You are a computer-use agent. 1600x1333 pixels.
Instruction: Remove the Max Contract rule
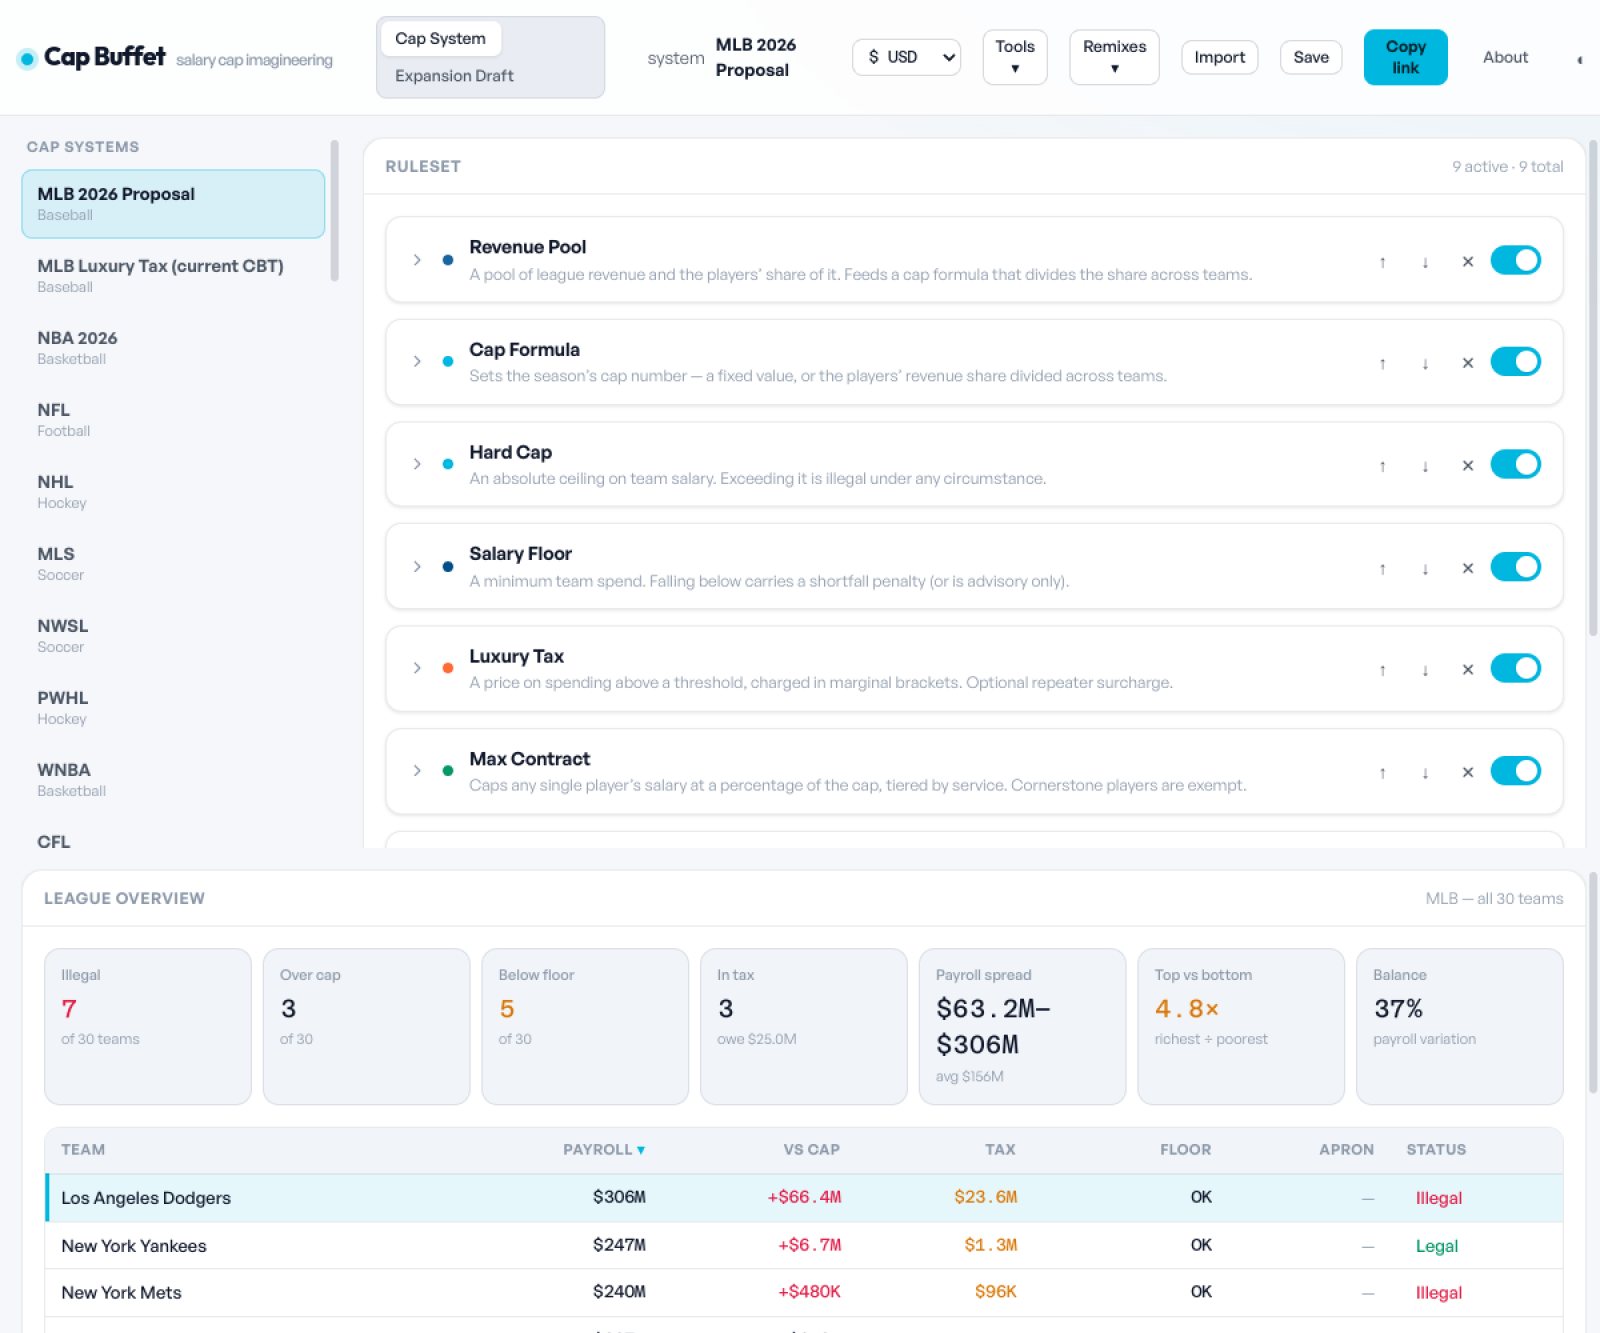[1468, 773]
